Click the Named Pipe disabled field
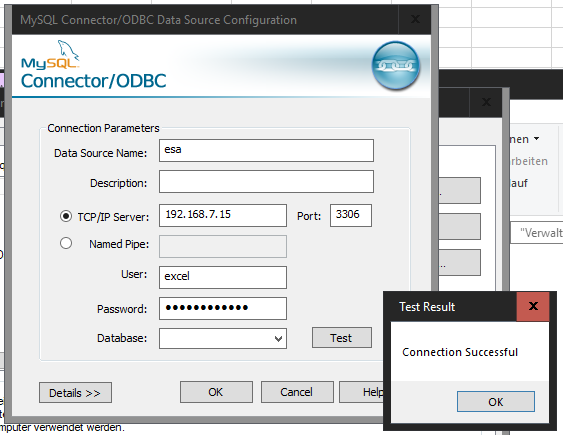The width and height of the screenshot is (563, 435). (x=223, y=246)
